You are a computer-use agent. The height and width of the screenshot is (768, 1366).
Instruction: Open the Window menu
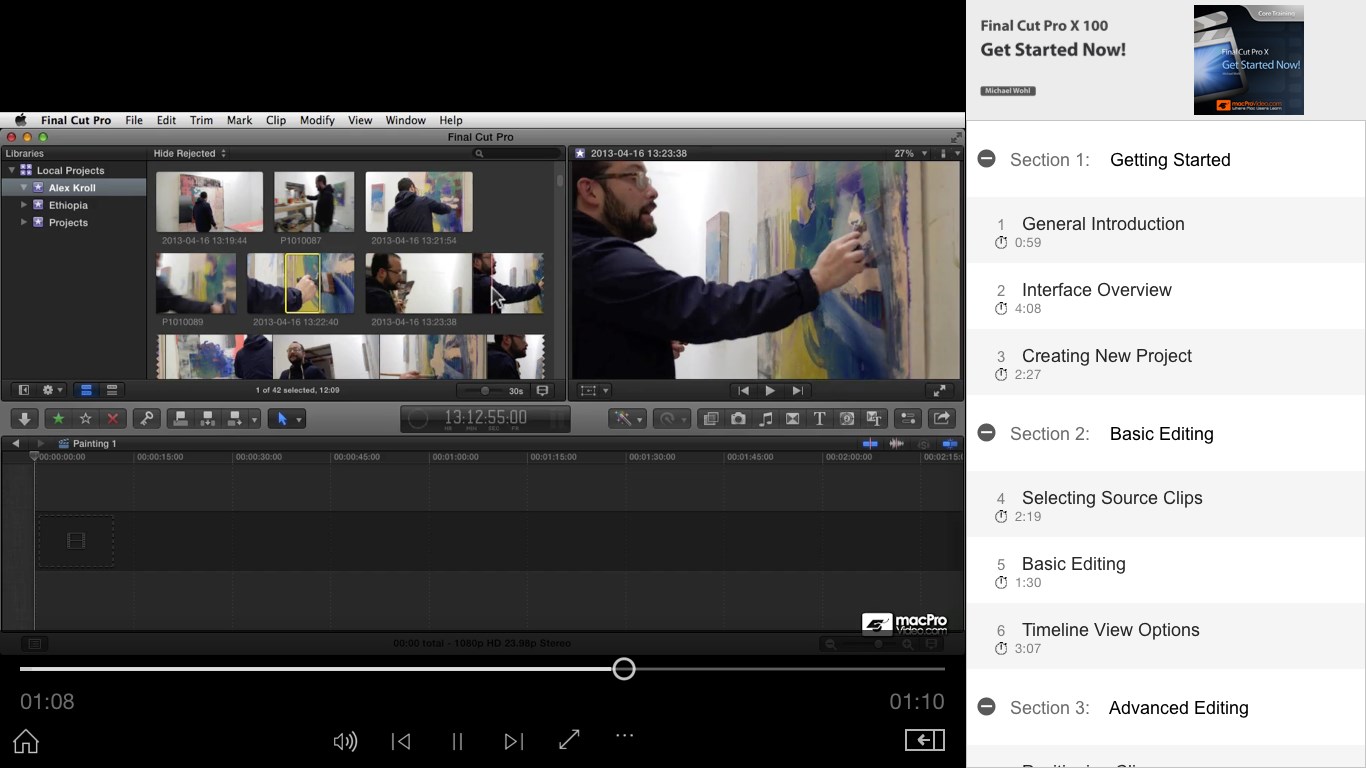coord(406,120)
